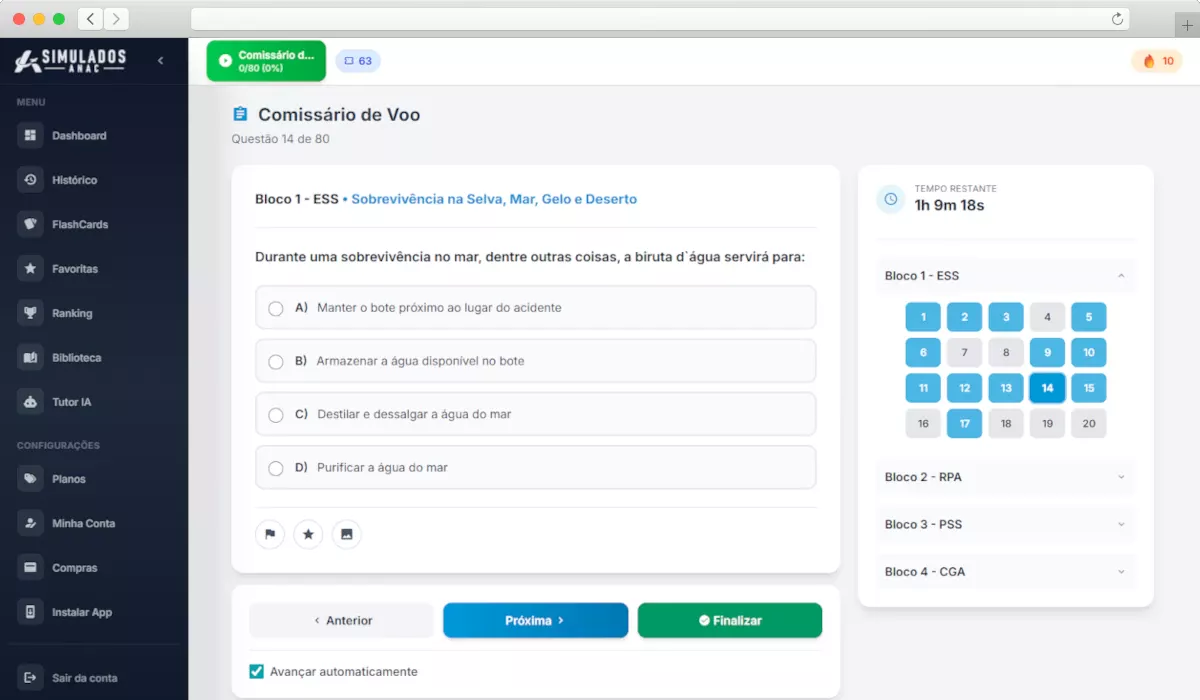The height and width of the screenshot is (700, 1200).
Task: Mark question 14 as favorite with the star
Action: (x=308, y=534)
